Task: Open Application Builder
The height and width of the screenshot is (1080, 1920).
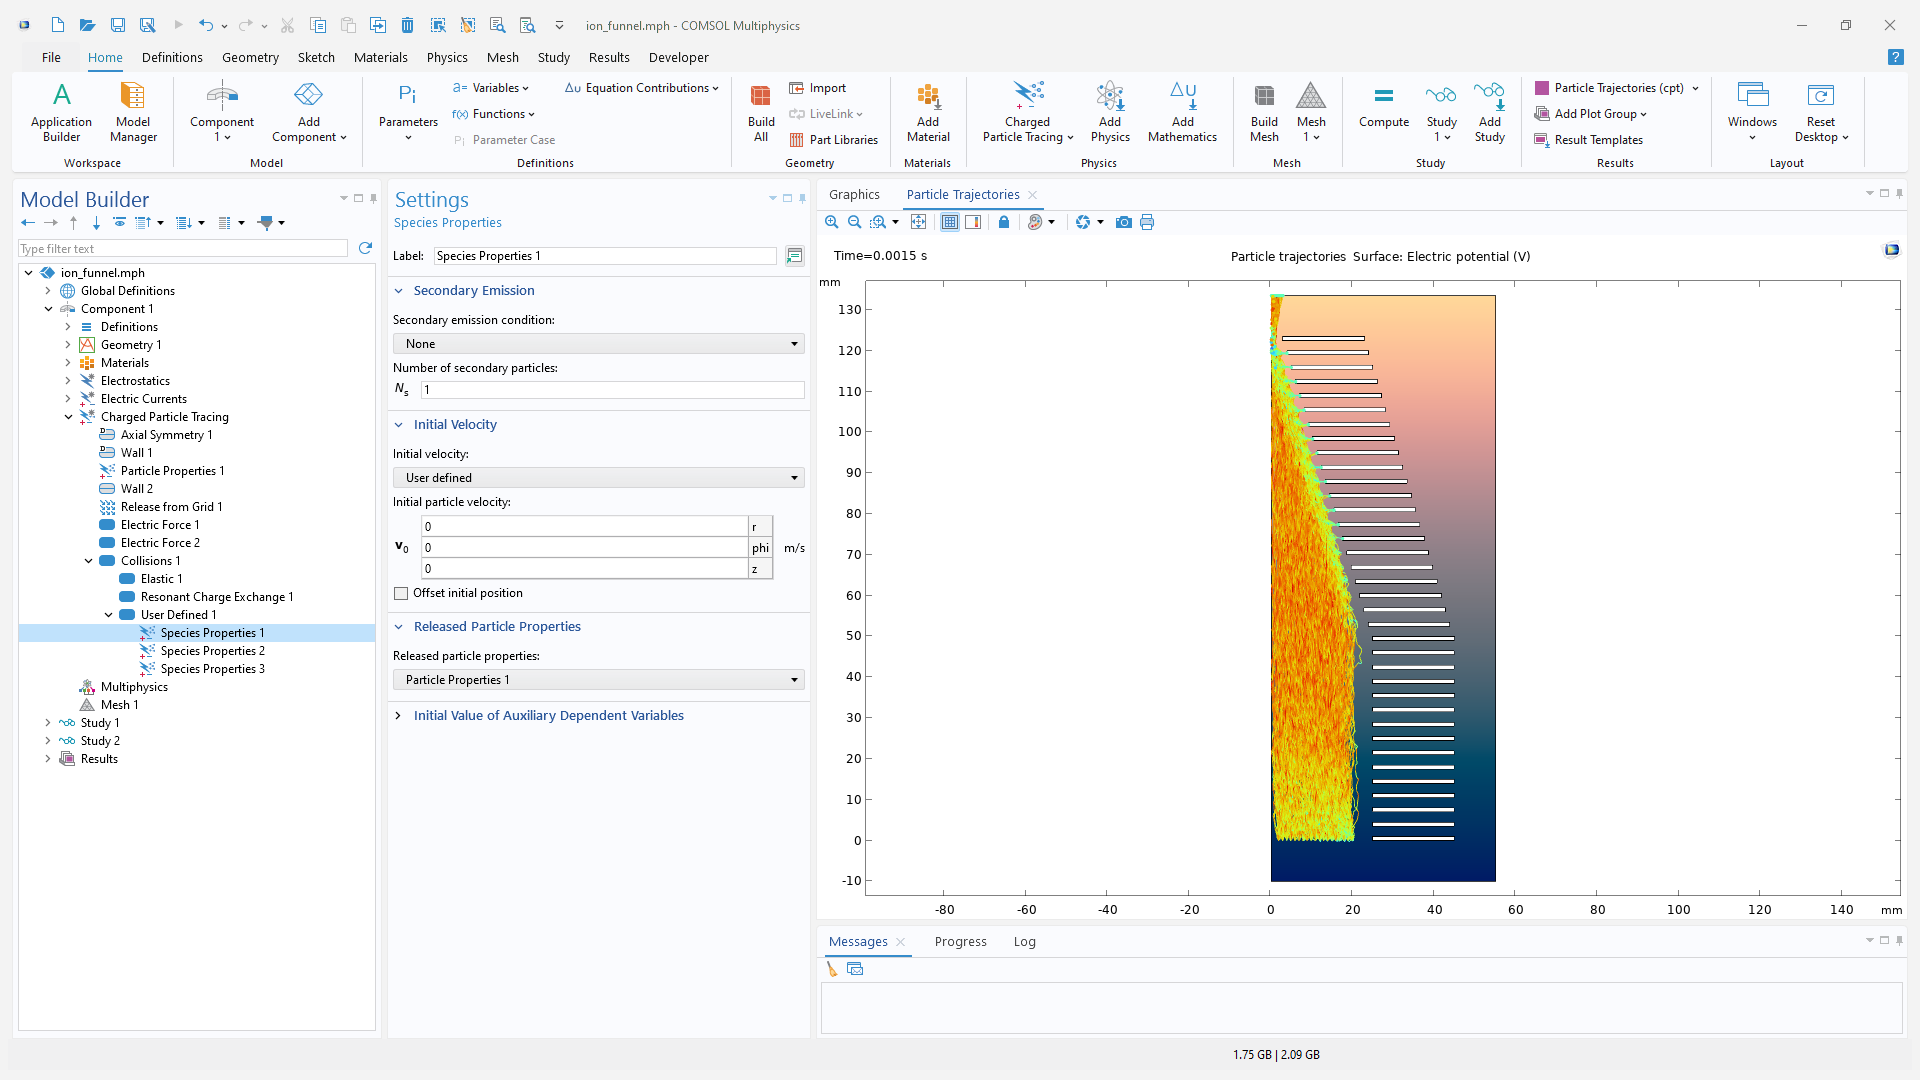Action: [x=61, y=112]
